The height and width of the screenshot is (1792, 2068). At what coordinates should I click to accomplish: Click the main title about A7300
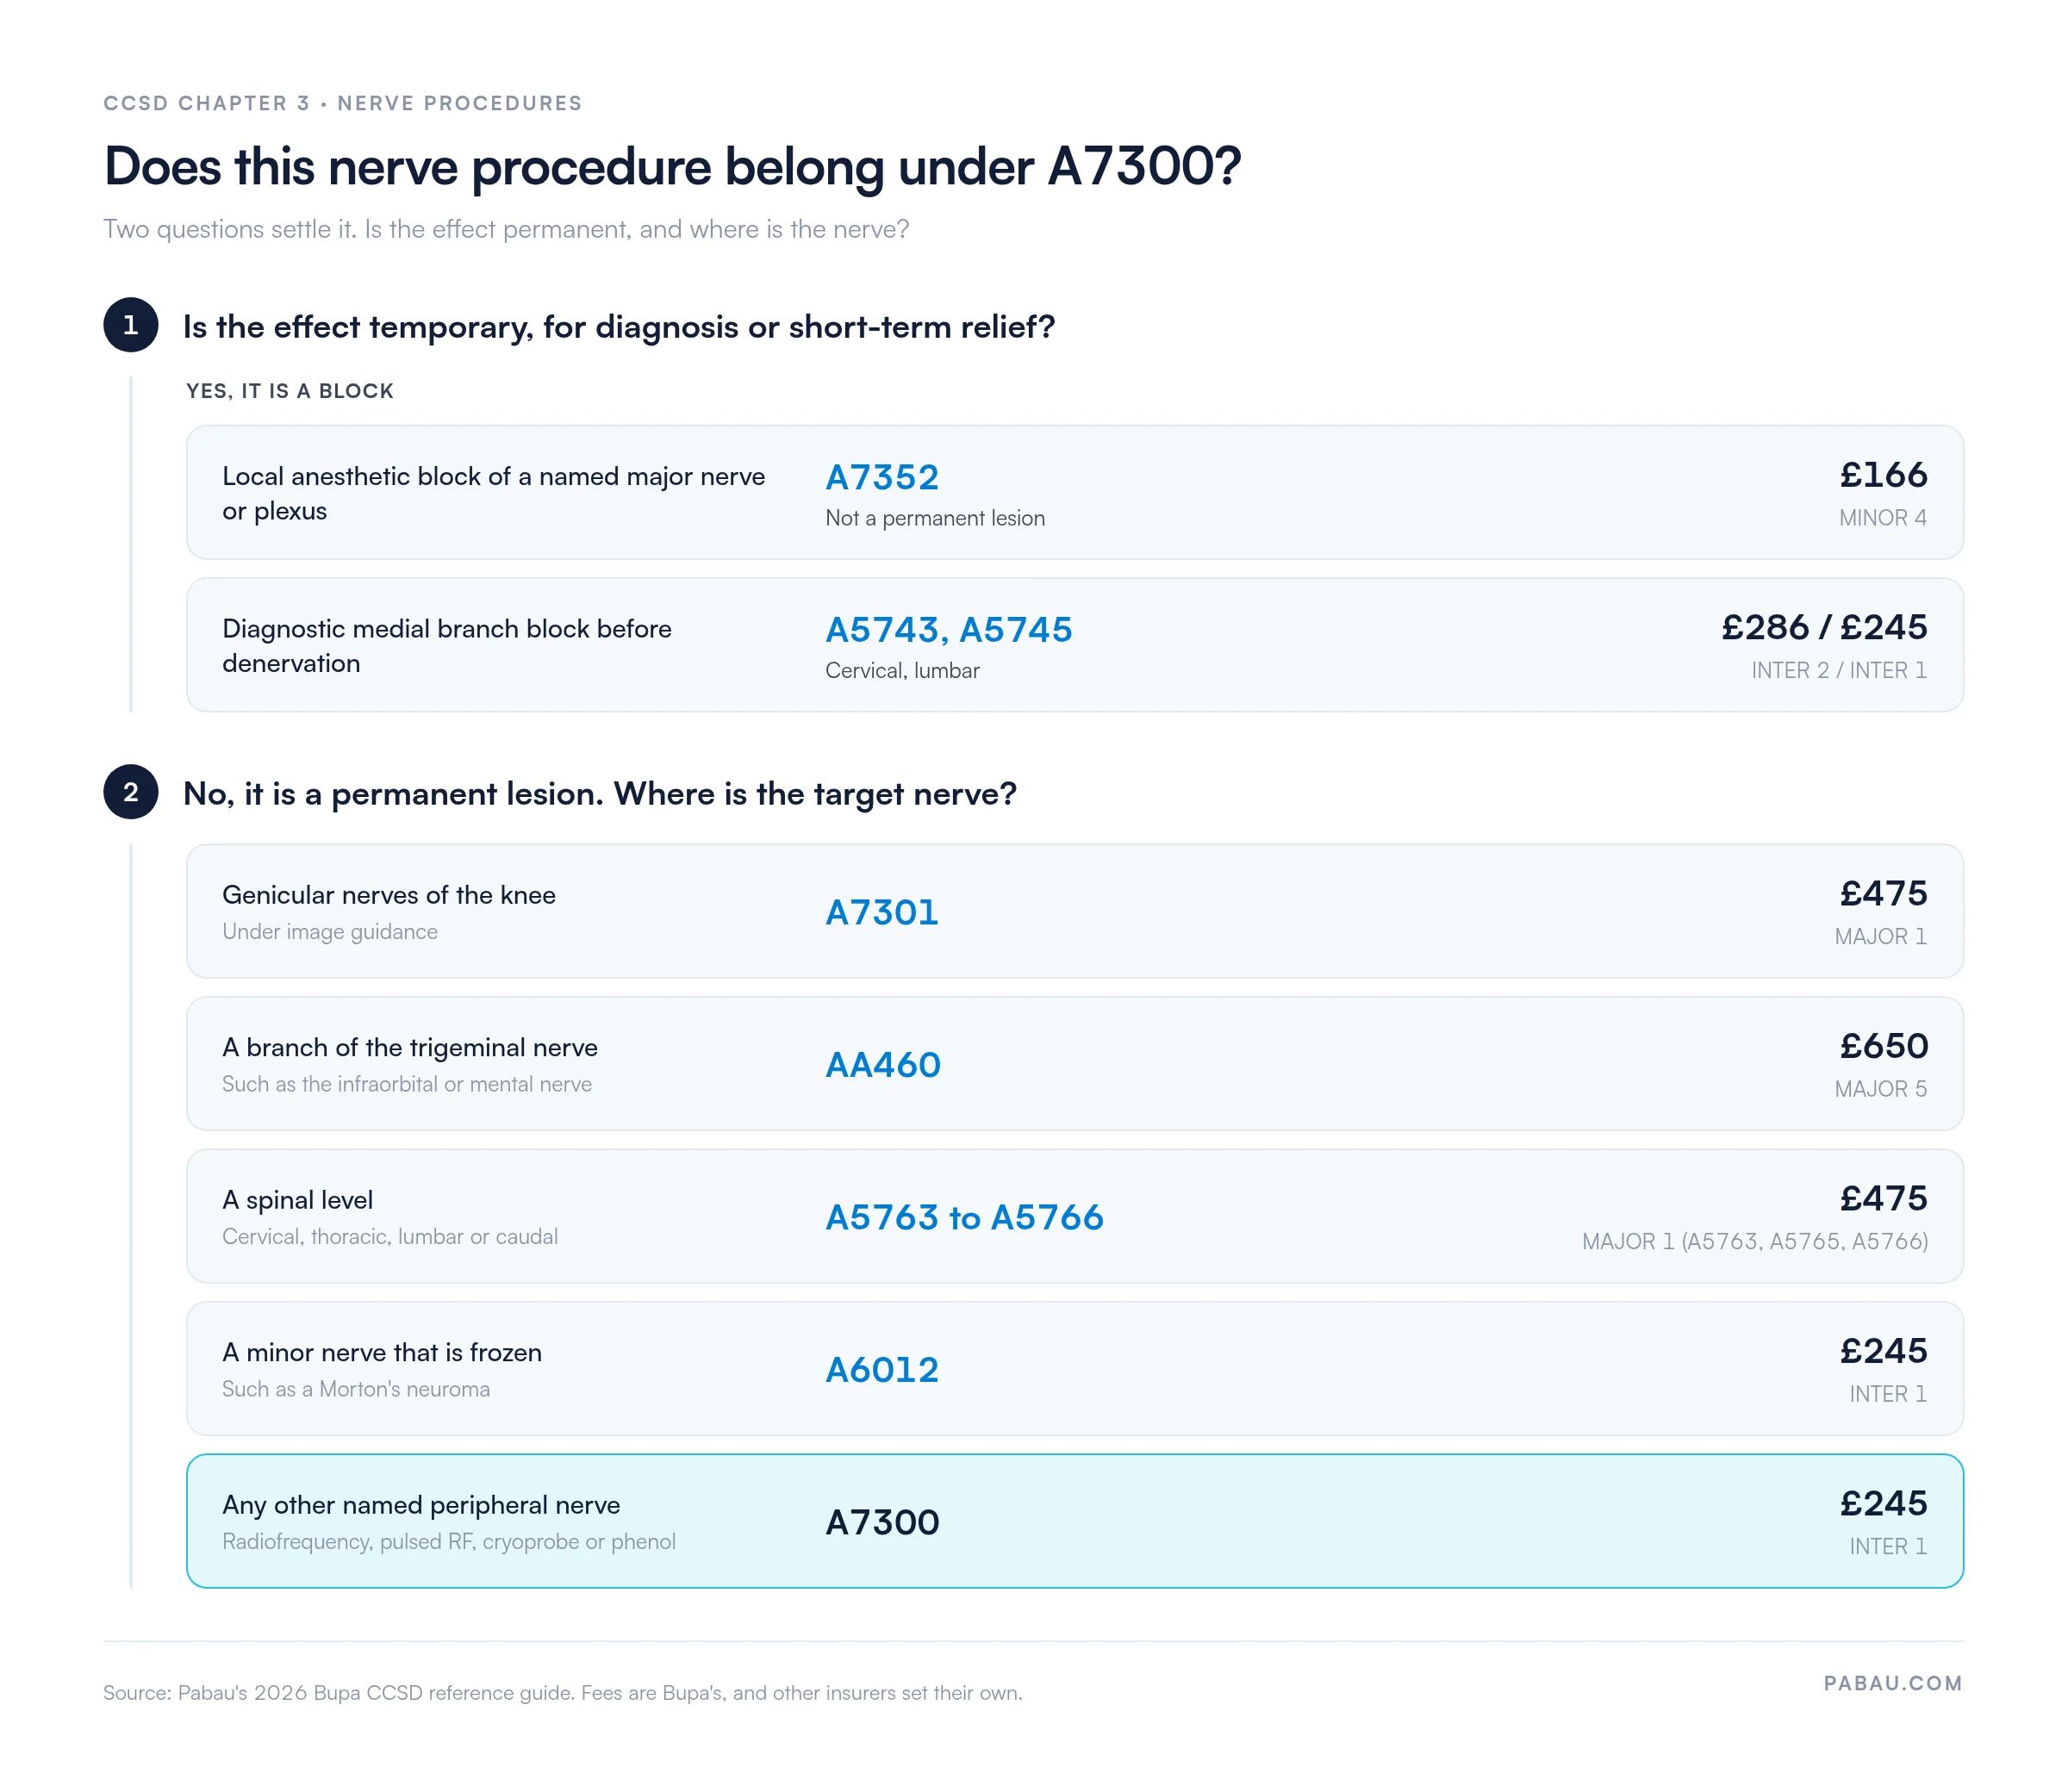click(672, 166)
